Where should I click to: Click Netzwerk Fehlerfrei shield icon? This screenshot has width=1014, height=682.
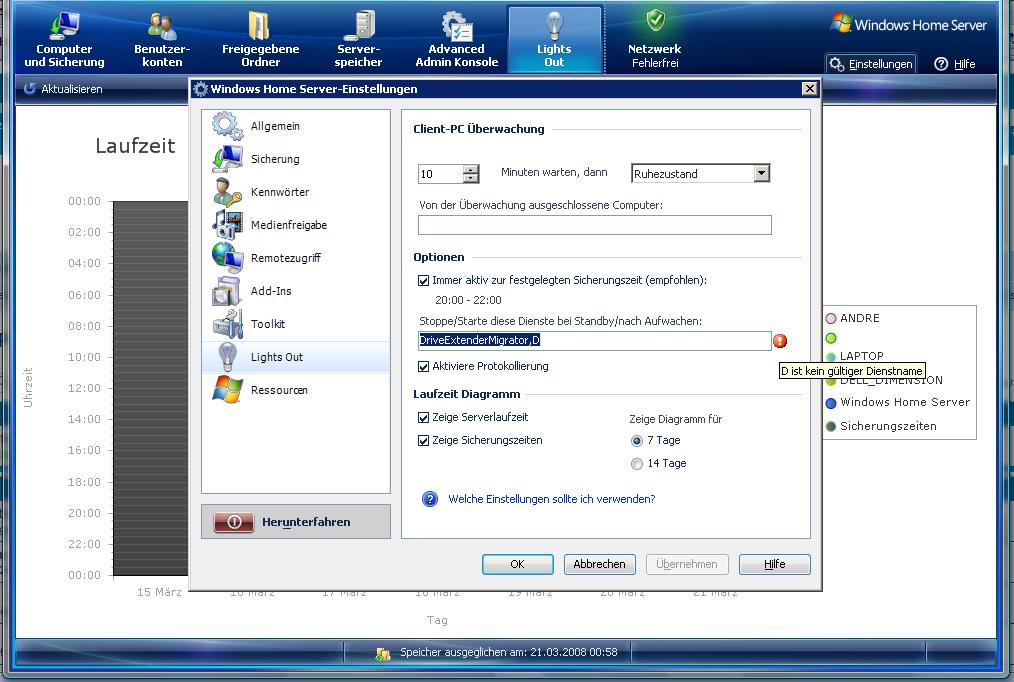(655, 21)
